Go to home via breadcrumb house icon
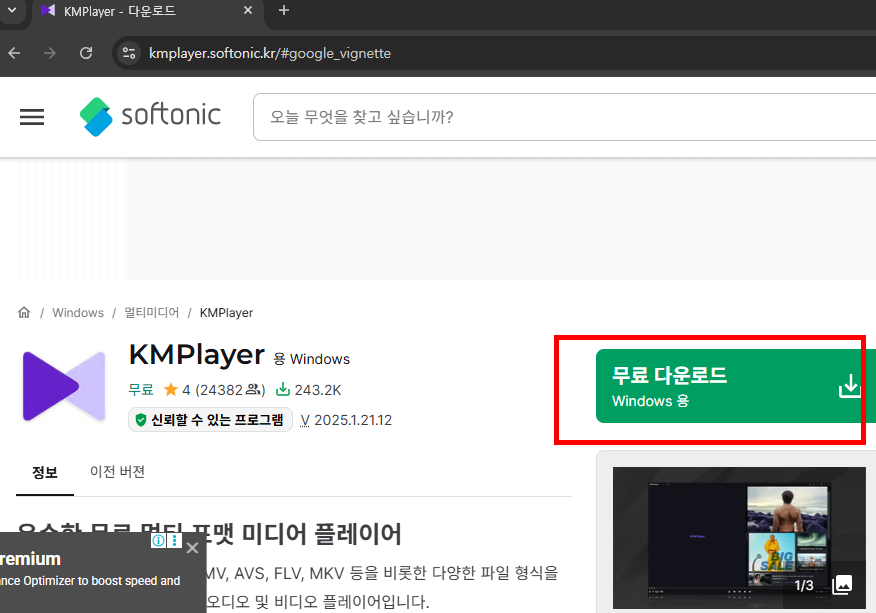876x613 pixels. 24,312
